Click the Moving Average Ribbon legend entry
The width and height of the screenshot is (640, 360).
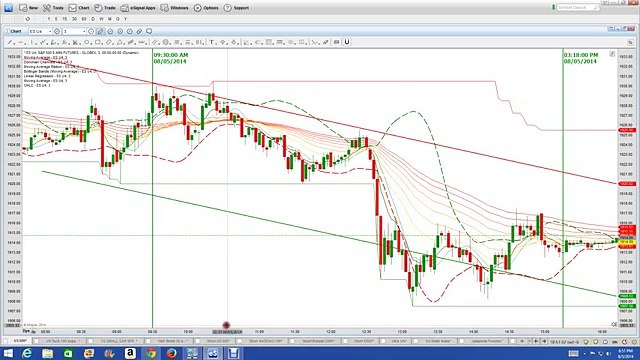point(51,67)
